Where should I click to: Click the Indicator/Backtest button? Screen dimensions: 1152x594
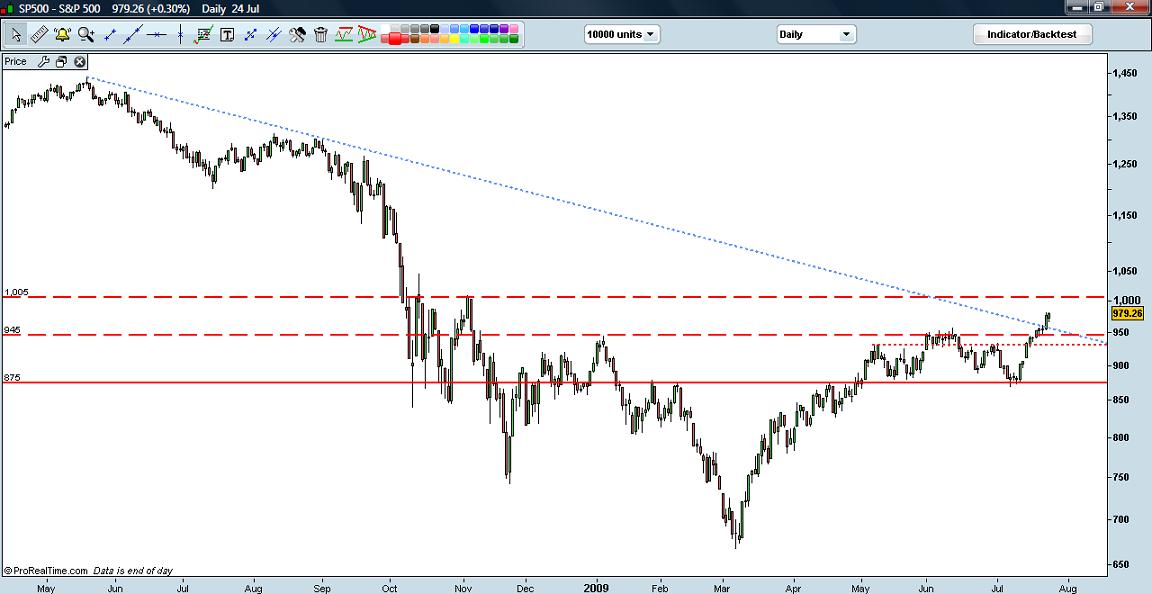(1032, 35)
